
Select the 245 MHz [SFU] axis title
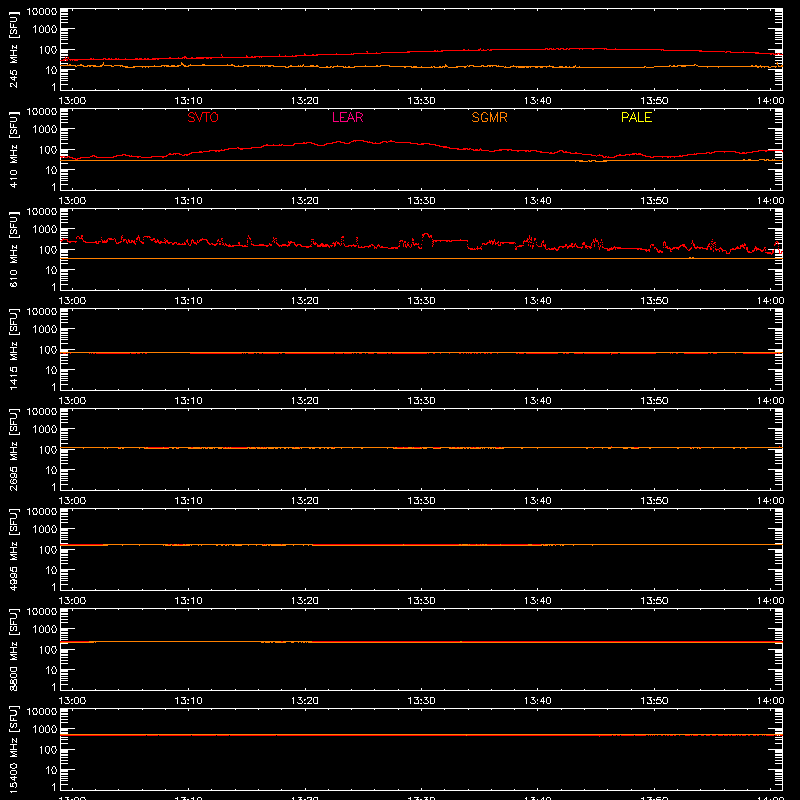[x=13, y=49]
